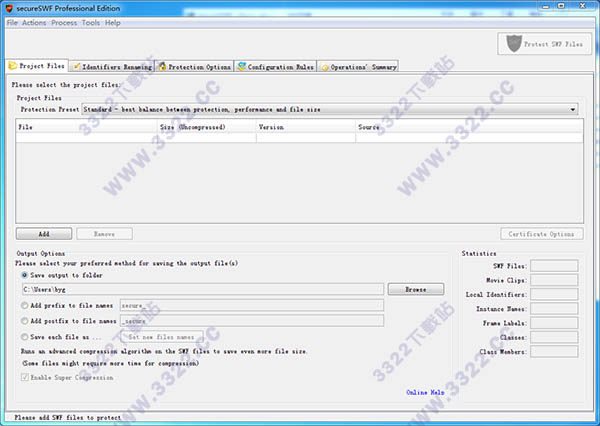Open the Process menu

click(64, 23)
